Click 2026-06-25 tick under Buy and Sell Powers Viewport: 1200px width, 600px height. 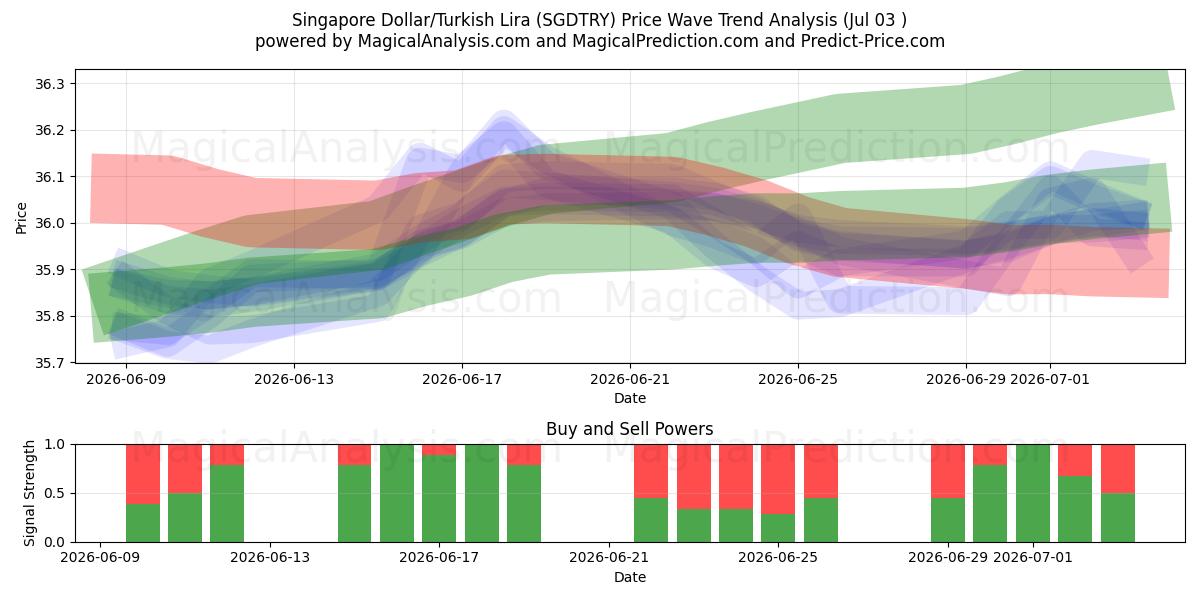click(x=778, y=559)
